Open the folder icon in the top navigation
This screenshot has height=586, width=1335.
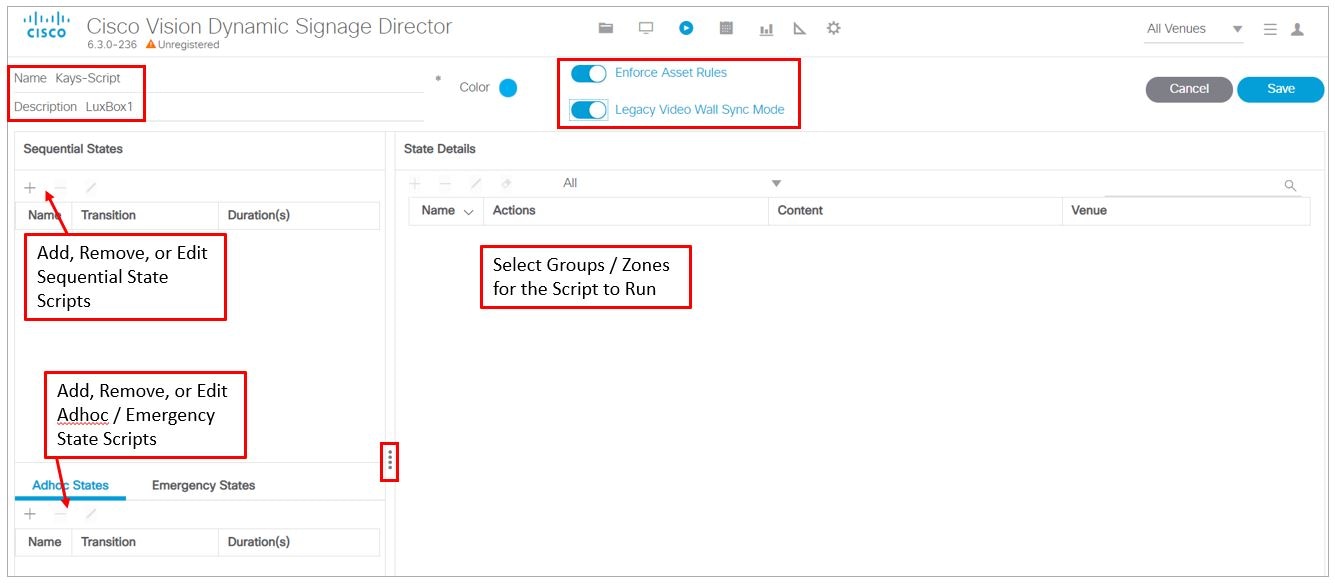(605, 28)
